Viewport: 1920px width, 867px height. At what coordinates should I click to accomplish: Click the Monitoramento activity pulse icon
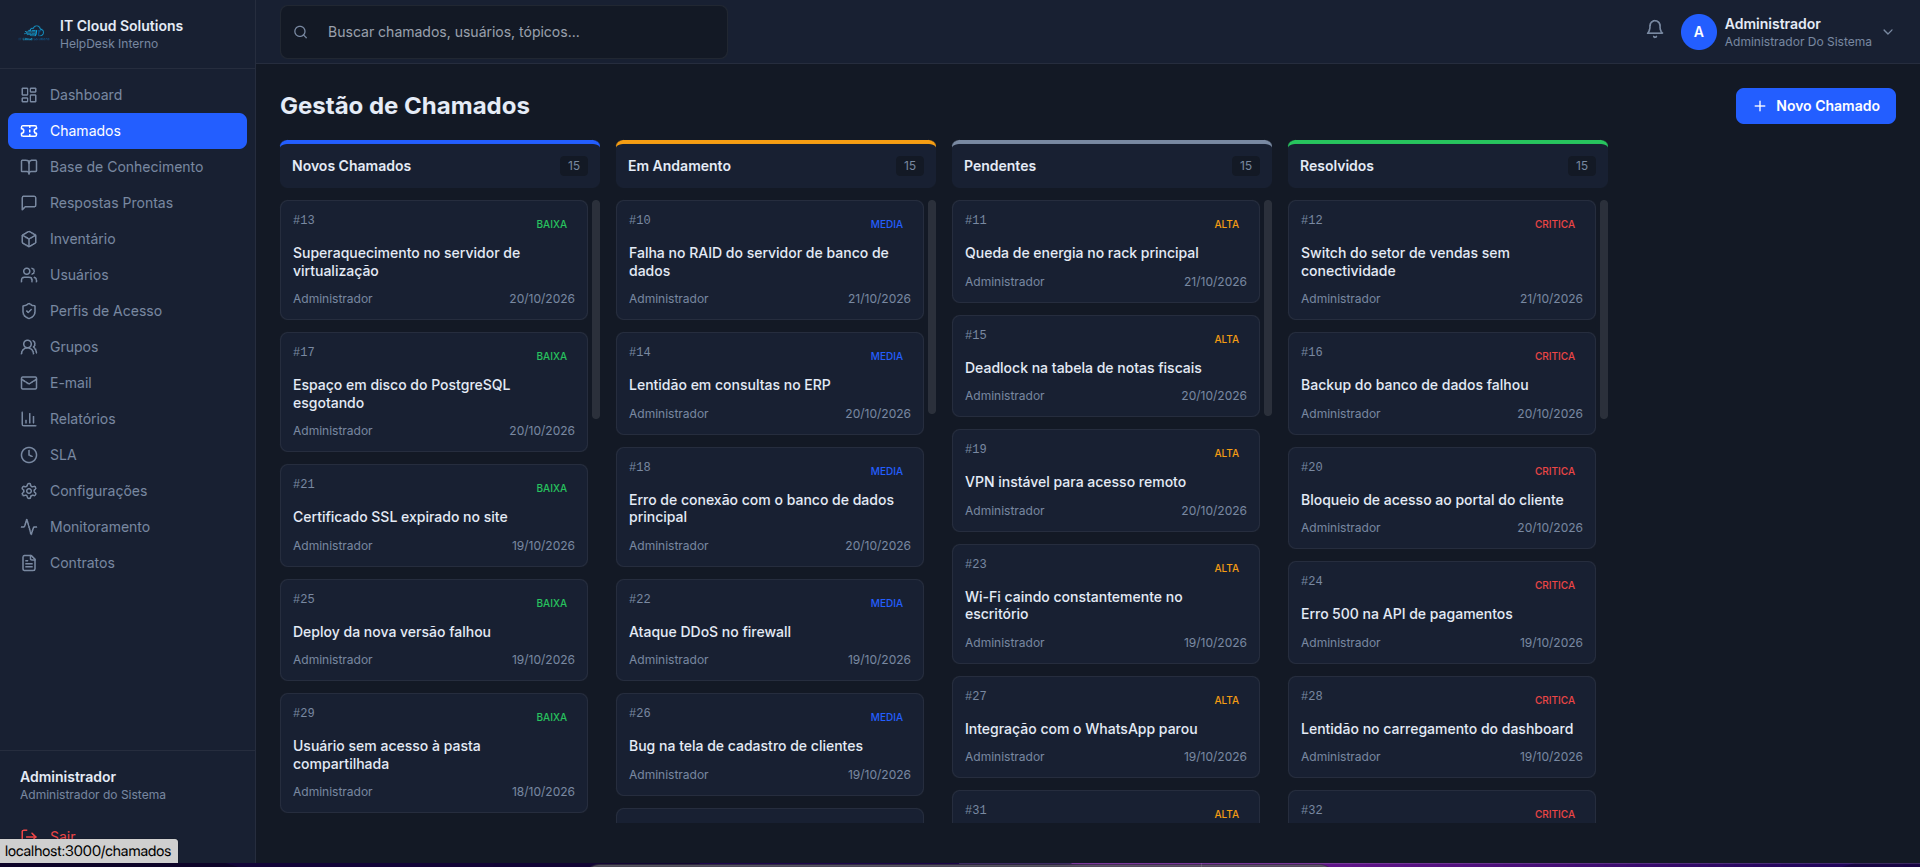[29, 527]
